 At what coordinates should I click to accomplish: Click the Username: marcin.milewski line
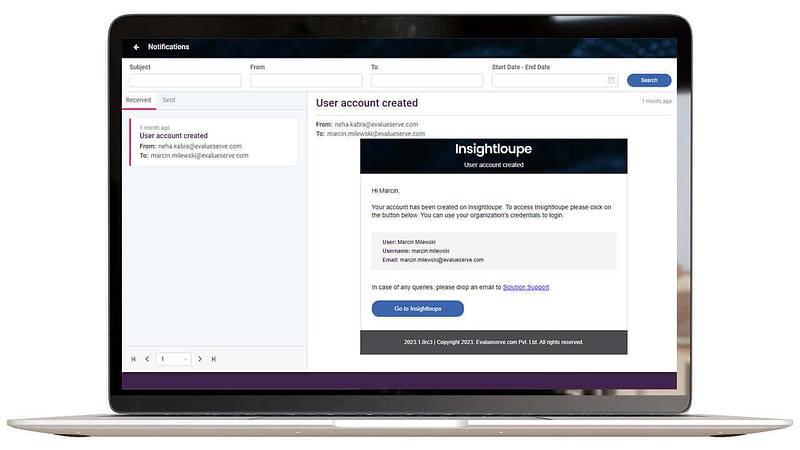(x=416, y=251)
